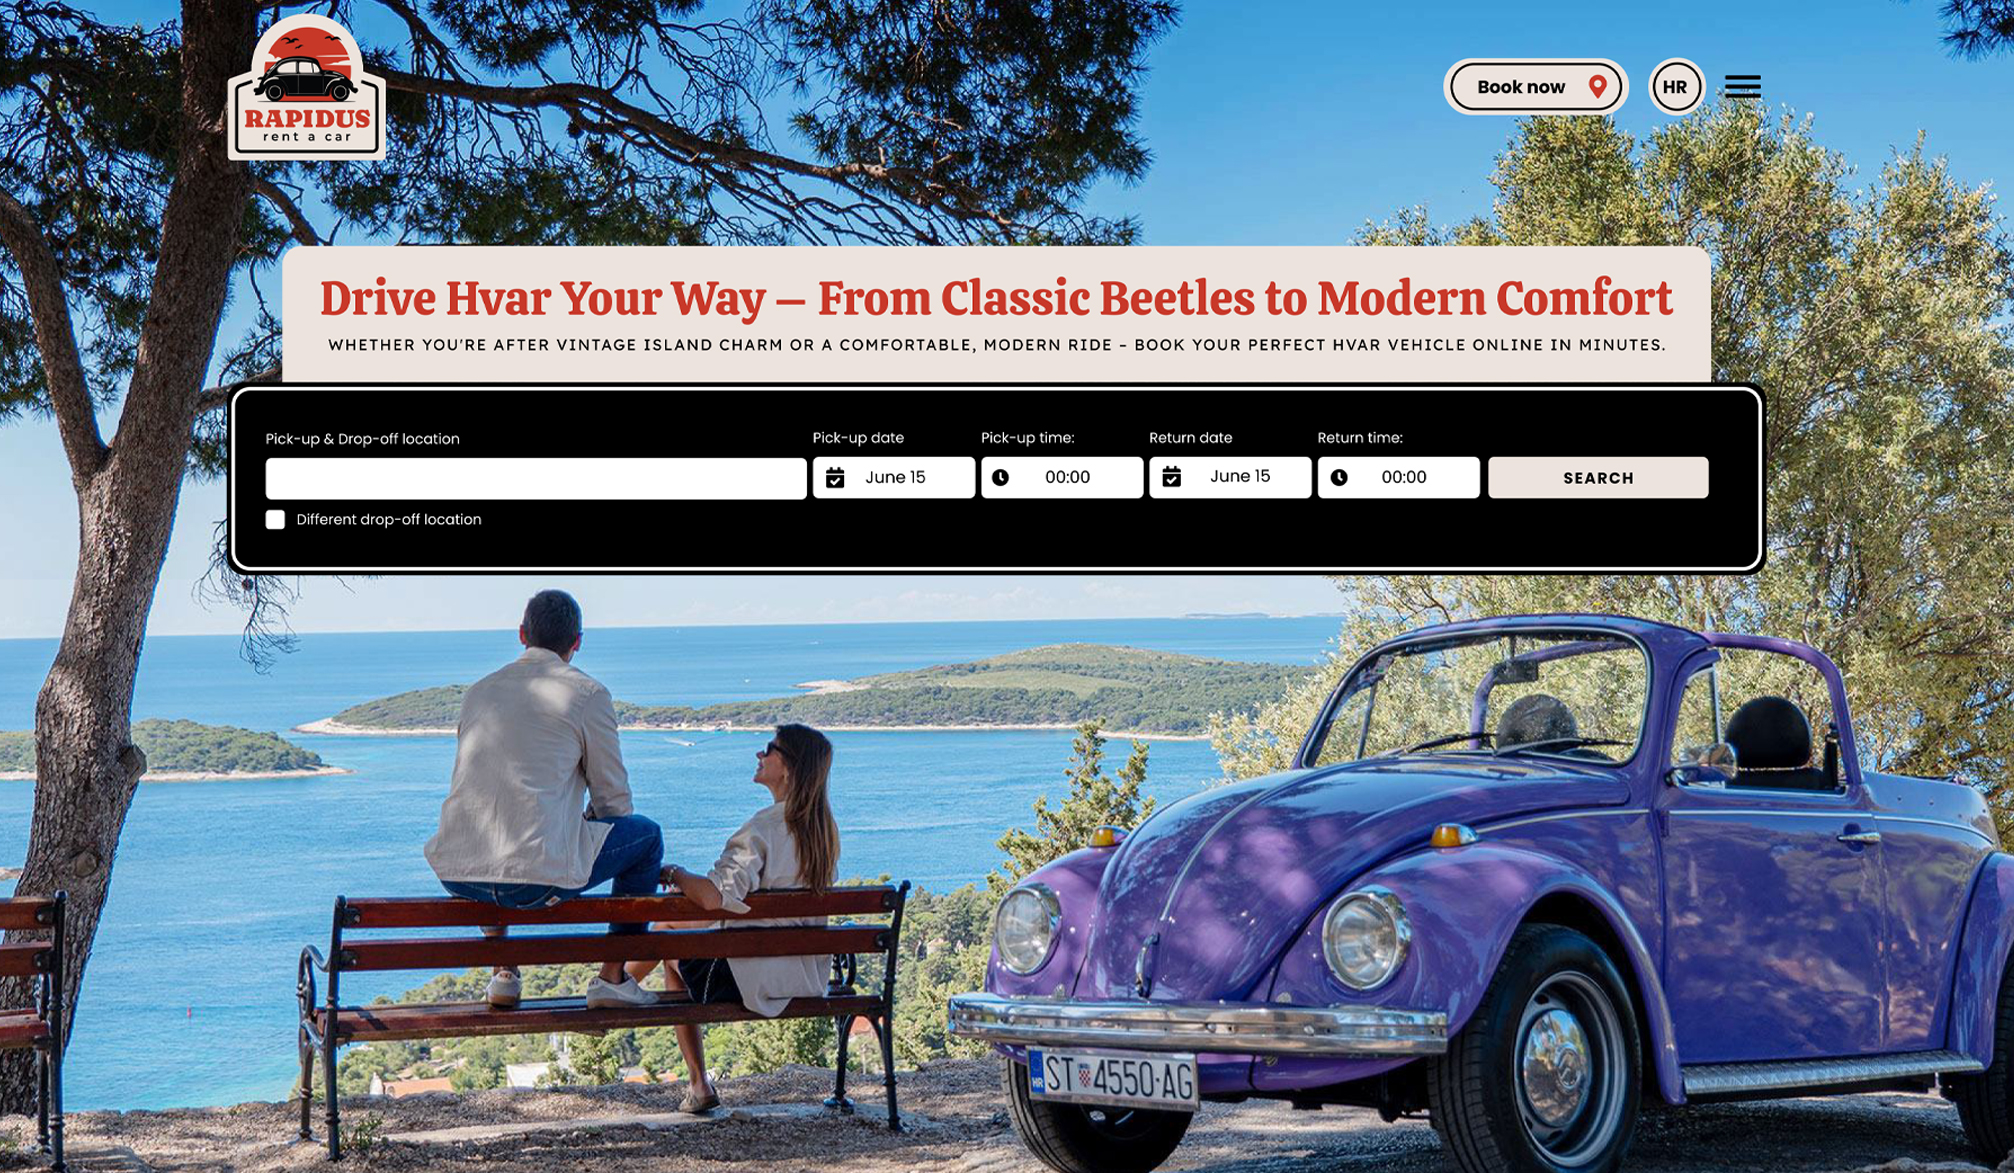Click the Pick-up date label

click(858, 438)
